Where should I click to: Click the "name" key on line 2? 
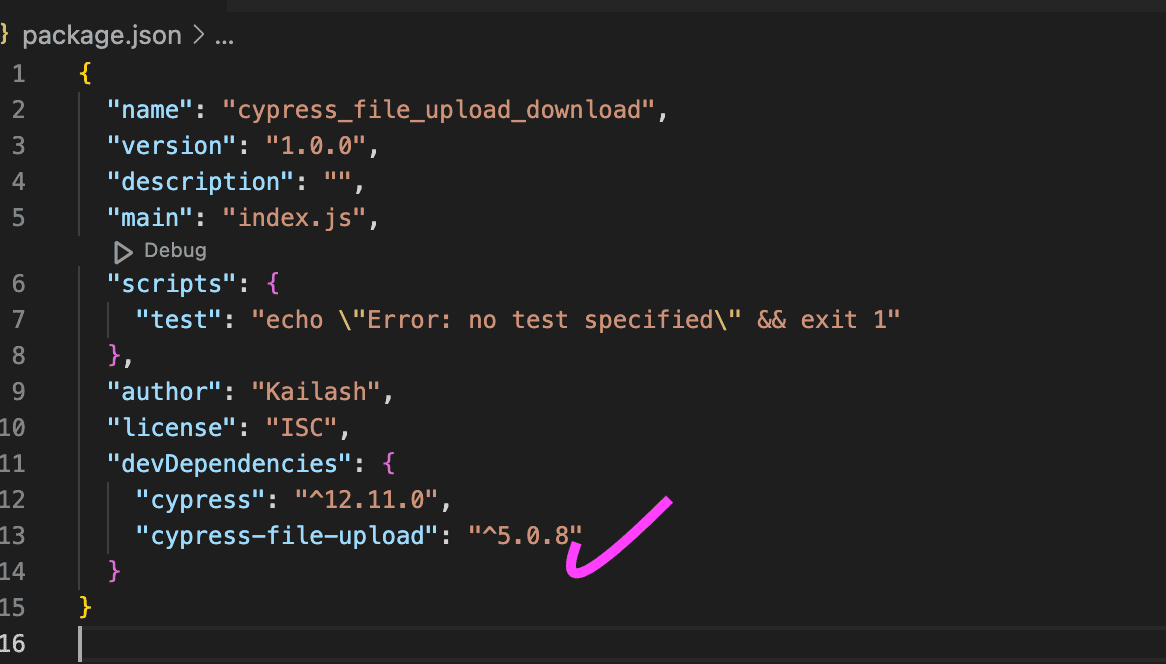151,110
